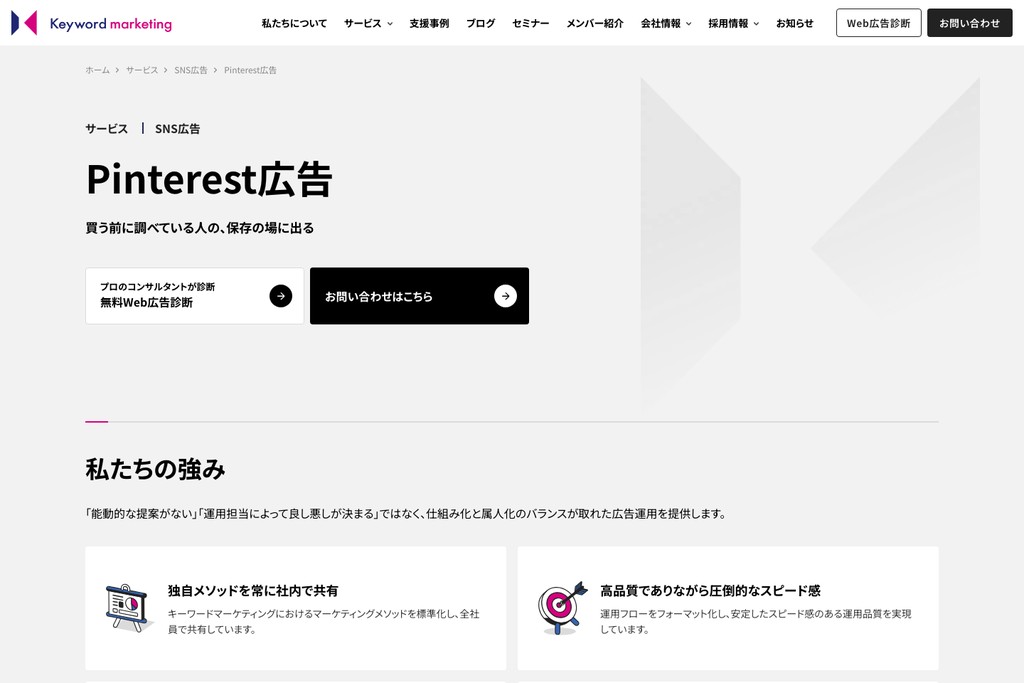Image resolution: width=1024 pixels, height=683 pixels.
Task: Open the セミナー nav item
Action: pyautogui.click(x=530, y=24)
